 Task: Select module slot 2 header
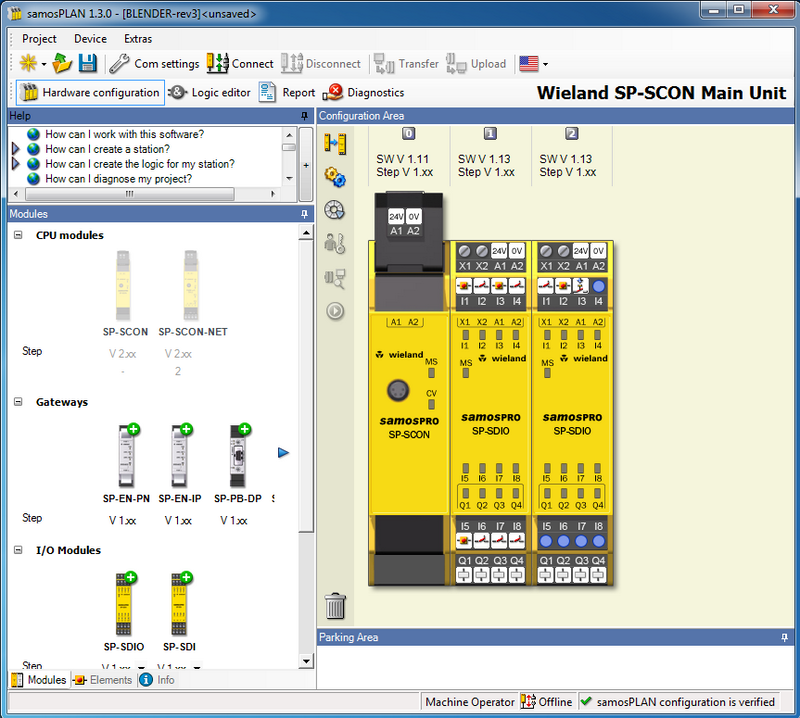point(571,134)
